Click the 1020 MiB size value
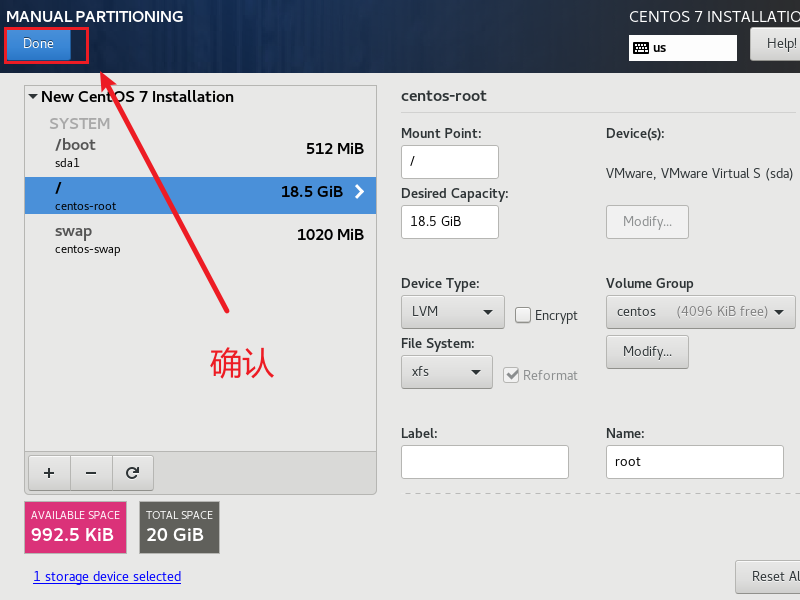 (x=330, y=235)
